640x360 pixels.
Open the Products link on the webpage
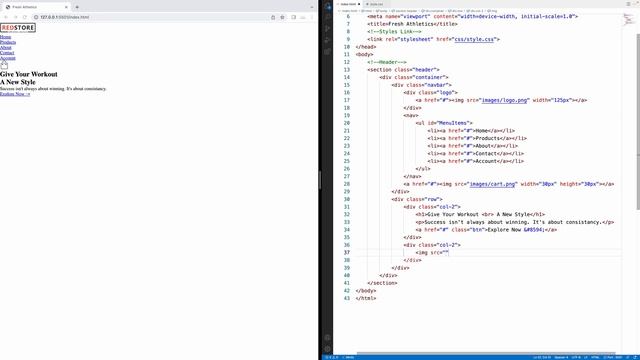tap(8, 42)
